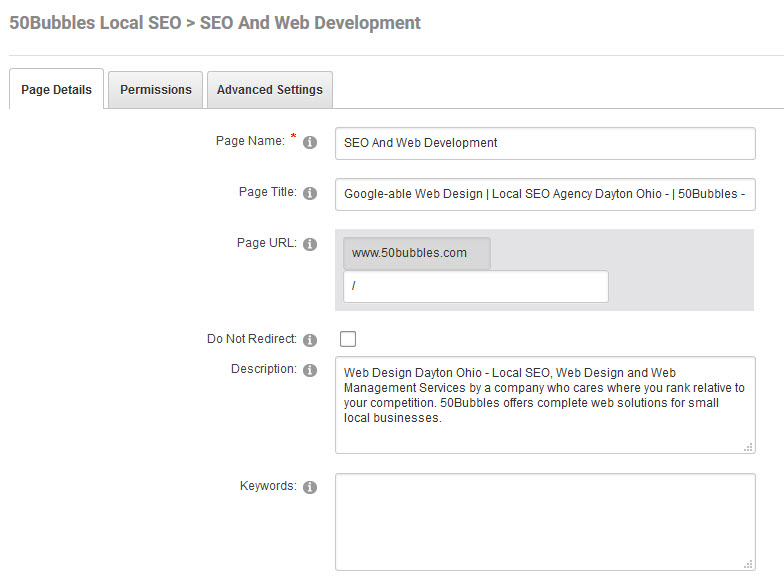The image size is (784, 581).
Task: Click the URL path field containing a slash
Action: [475, 286]
